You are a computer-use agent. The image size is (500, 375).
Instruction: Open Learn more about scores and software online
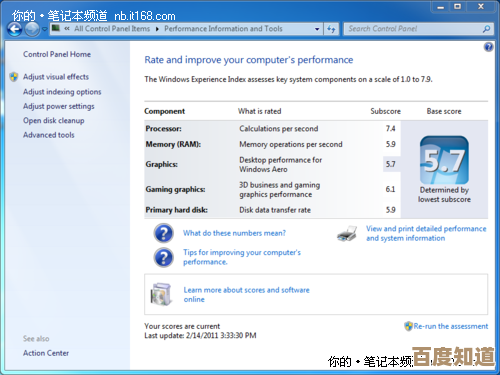(x=246, y=295)
